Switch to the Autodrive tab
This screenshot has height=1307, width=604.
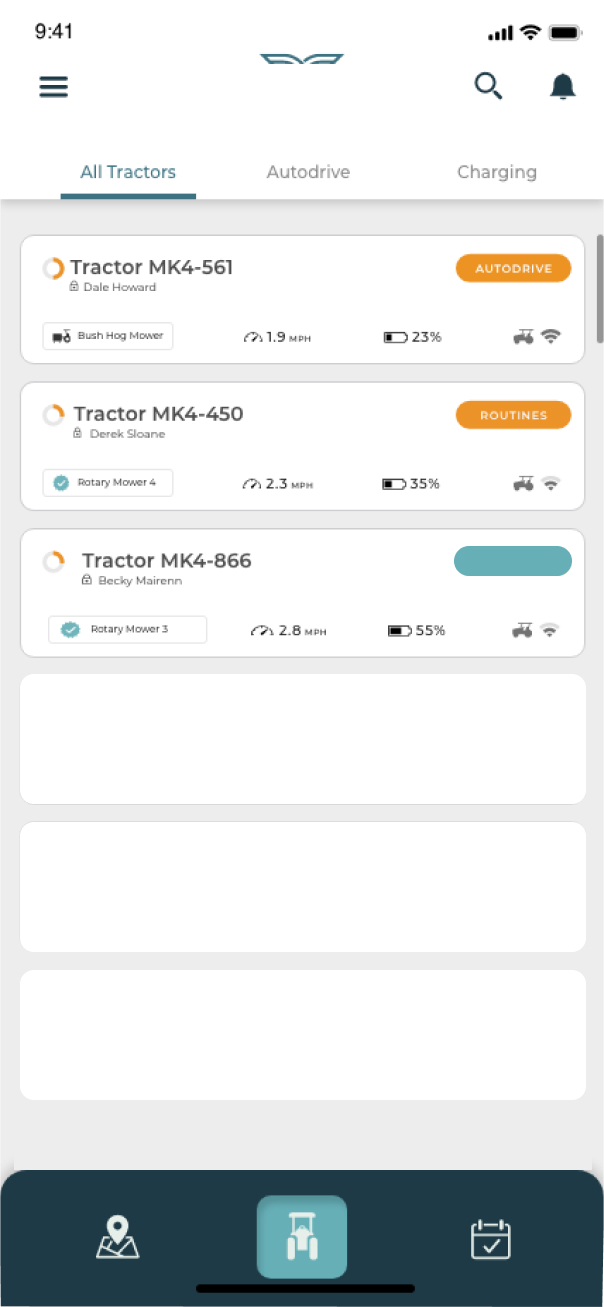pos(308,171)
